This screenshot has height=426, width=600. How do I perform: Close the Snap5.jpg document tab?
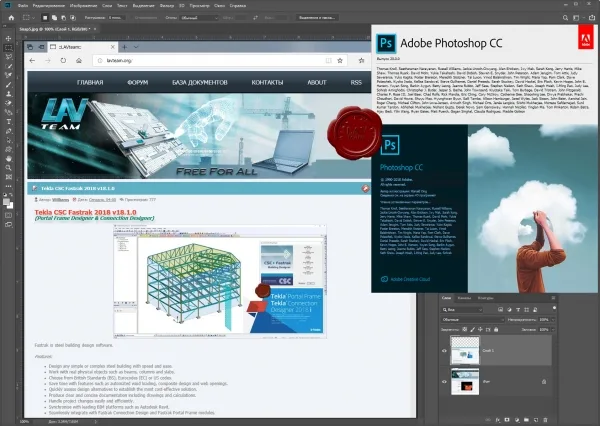pyautogui.click(x=95, y=29)
